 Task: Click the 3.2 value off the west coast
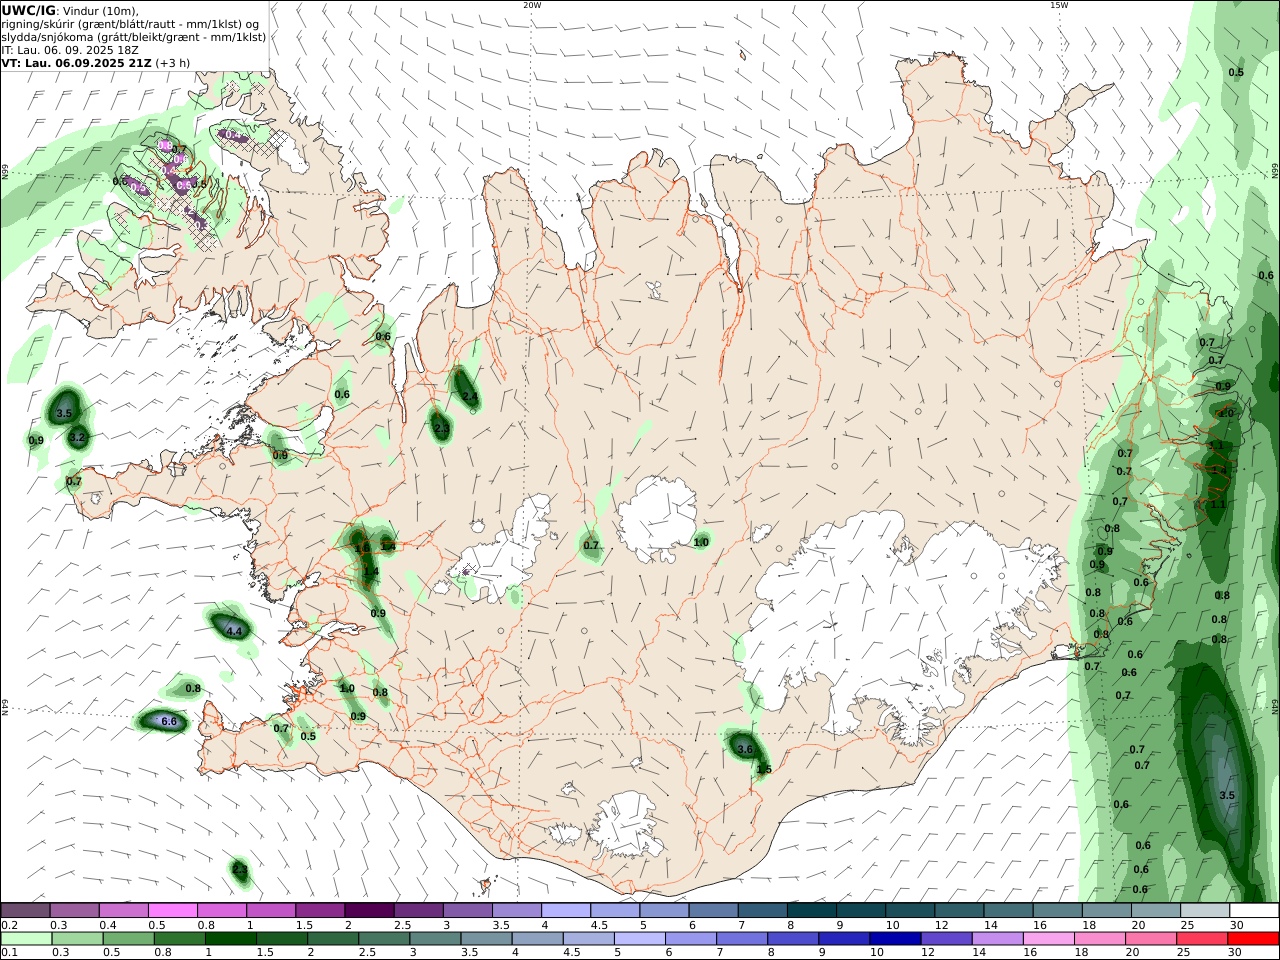(77, 438)
